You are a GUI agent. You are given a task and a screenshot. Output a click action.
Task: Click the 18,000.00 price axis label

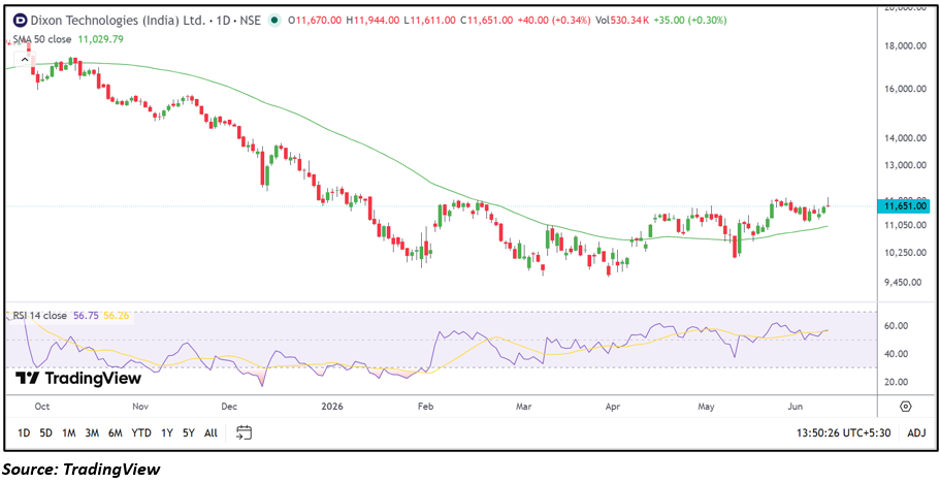coord(906,46)
